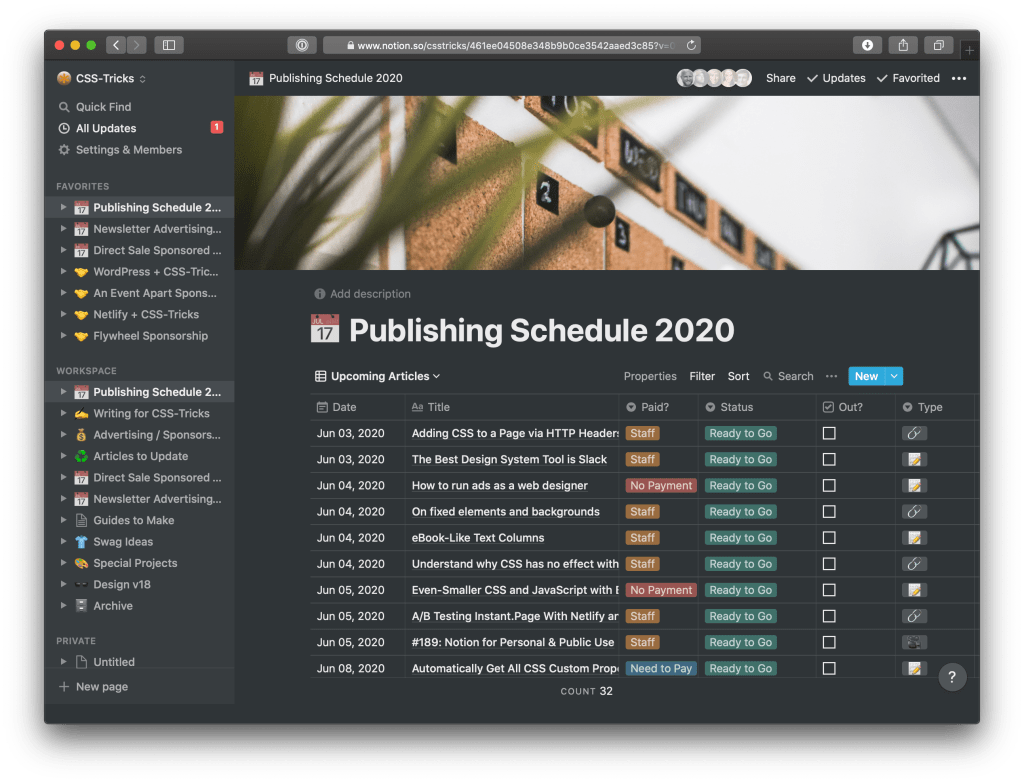Check Out? for How to run ads

[829, 485]
